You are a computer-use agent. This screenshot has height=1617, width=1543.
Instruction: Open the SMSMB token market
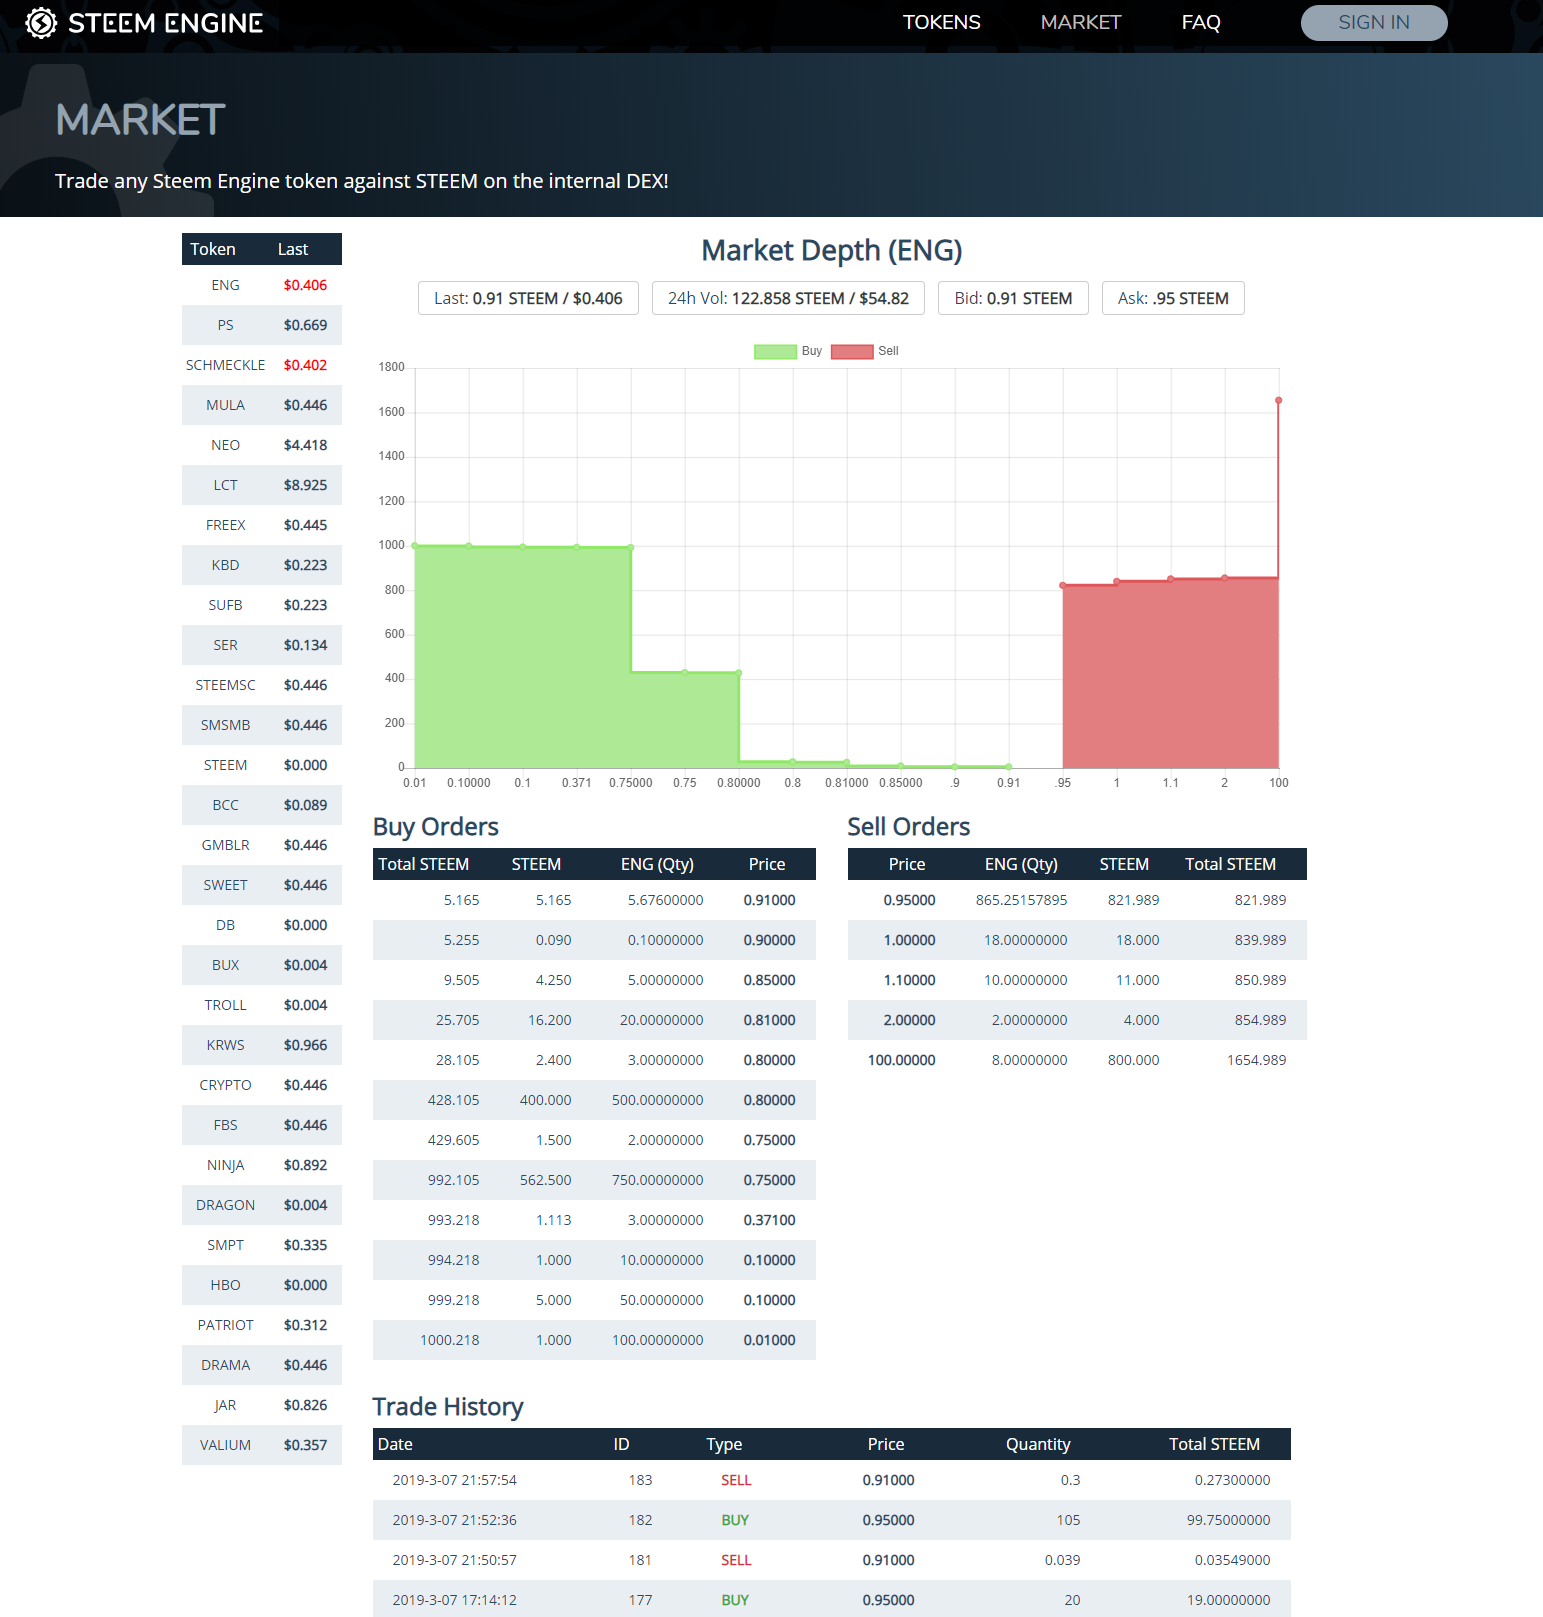coord(262,725)
